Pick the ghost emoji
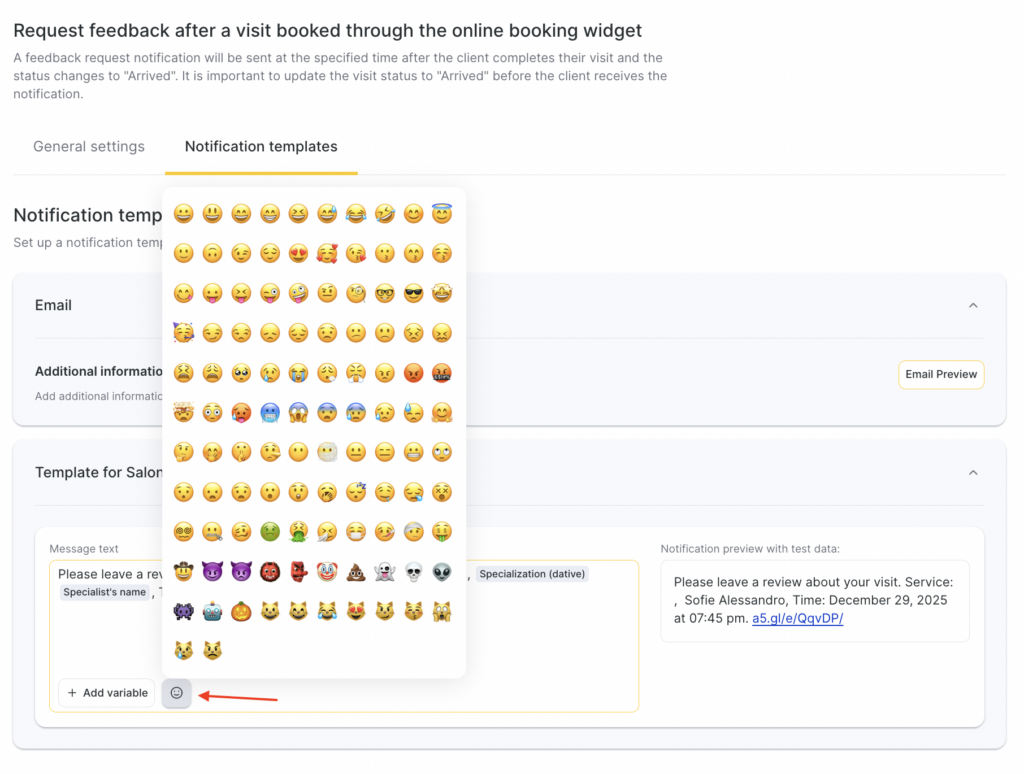The height and width of the screenshot is (774, 1024). (x=385, y=574)
